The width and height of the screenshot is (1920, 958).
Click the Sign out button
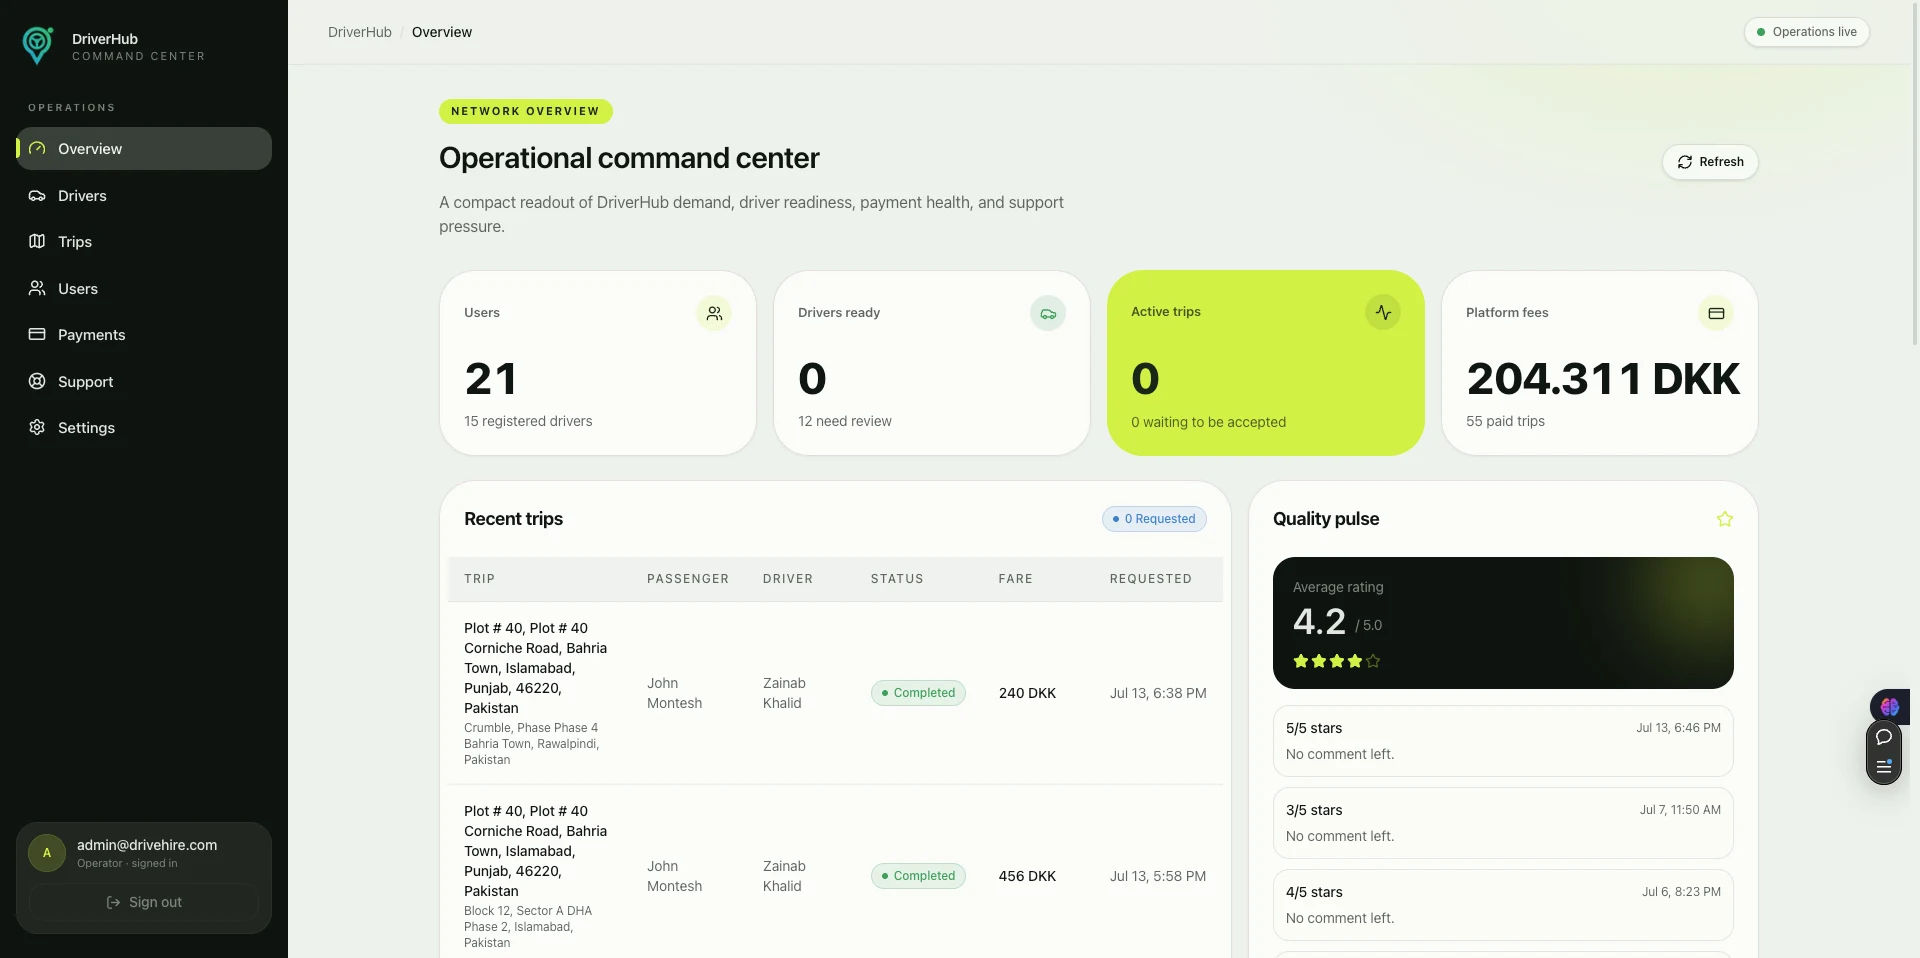(x=144, y=902)
